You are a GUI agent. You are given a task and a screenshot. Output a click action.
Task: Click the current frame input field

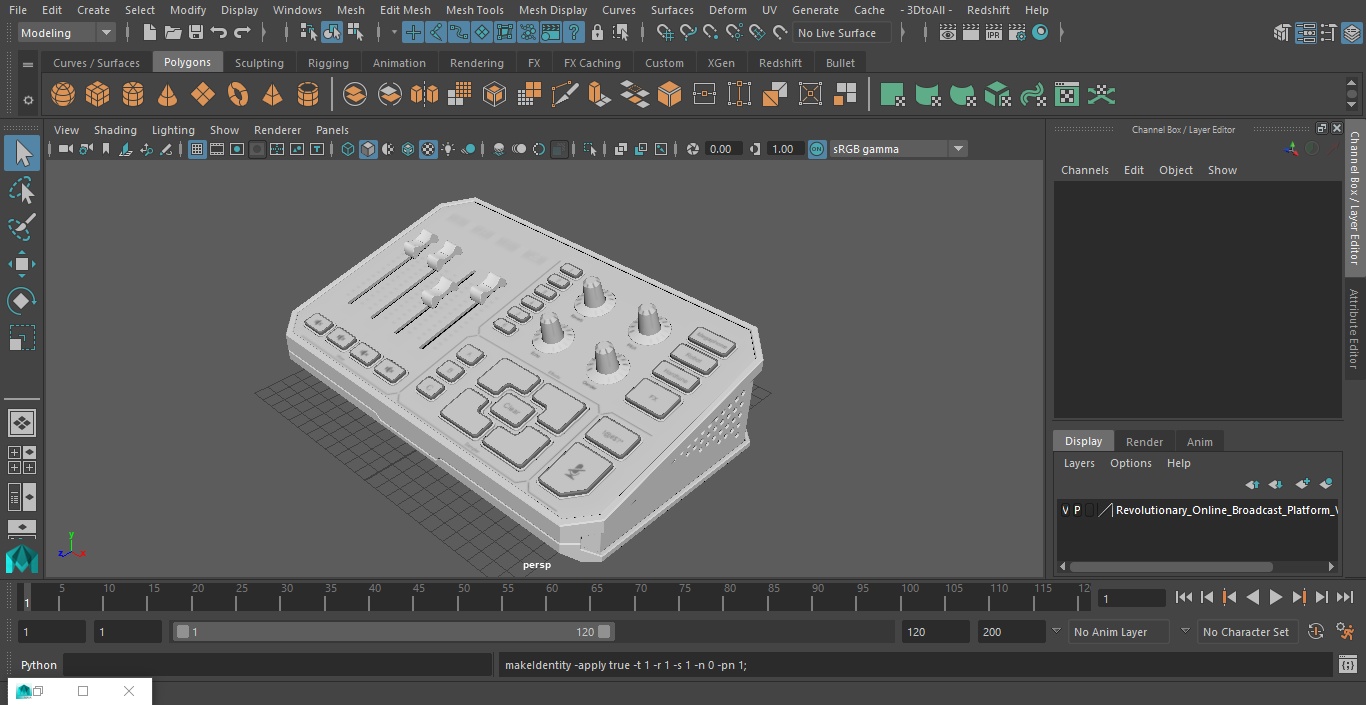[x=1132, y=598]
